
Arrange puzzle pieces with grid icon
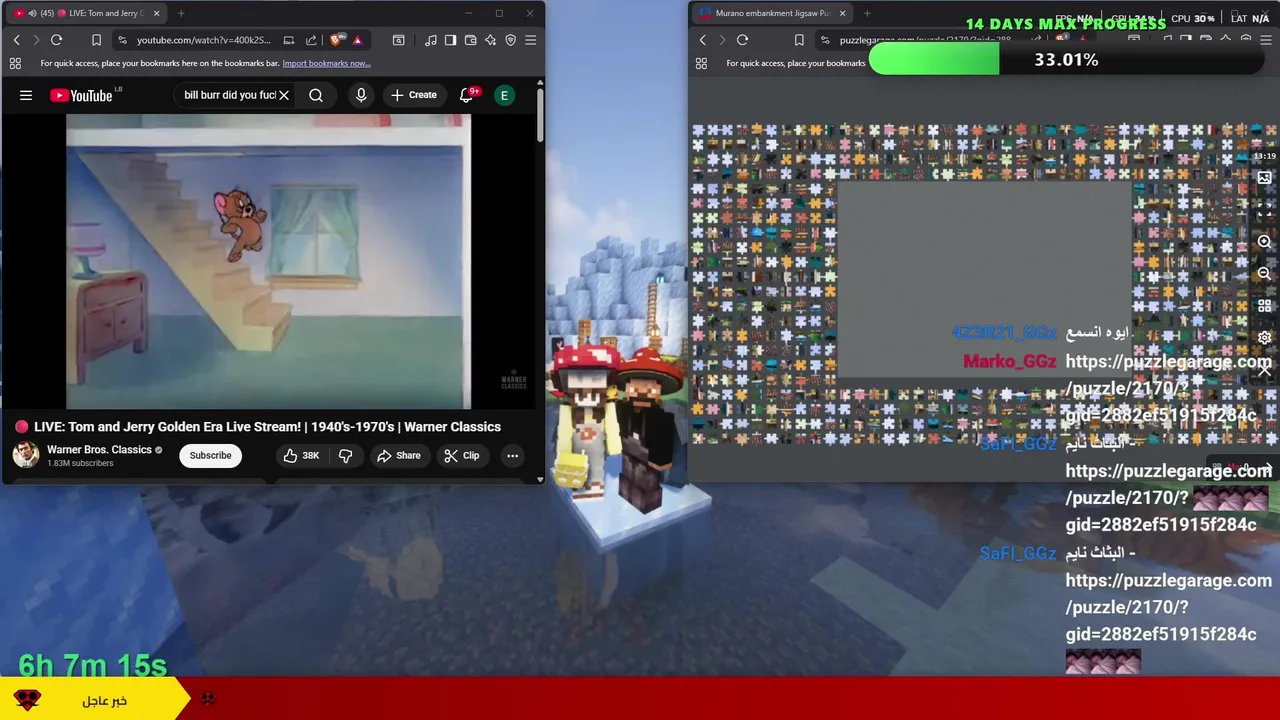coord(1264,306)
